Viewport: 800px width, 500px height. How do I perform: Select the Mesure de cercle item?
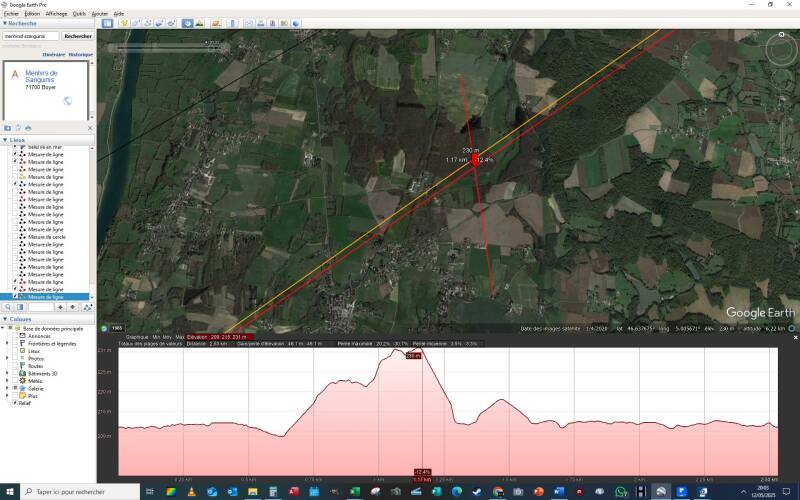click(x=46, y=237)
